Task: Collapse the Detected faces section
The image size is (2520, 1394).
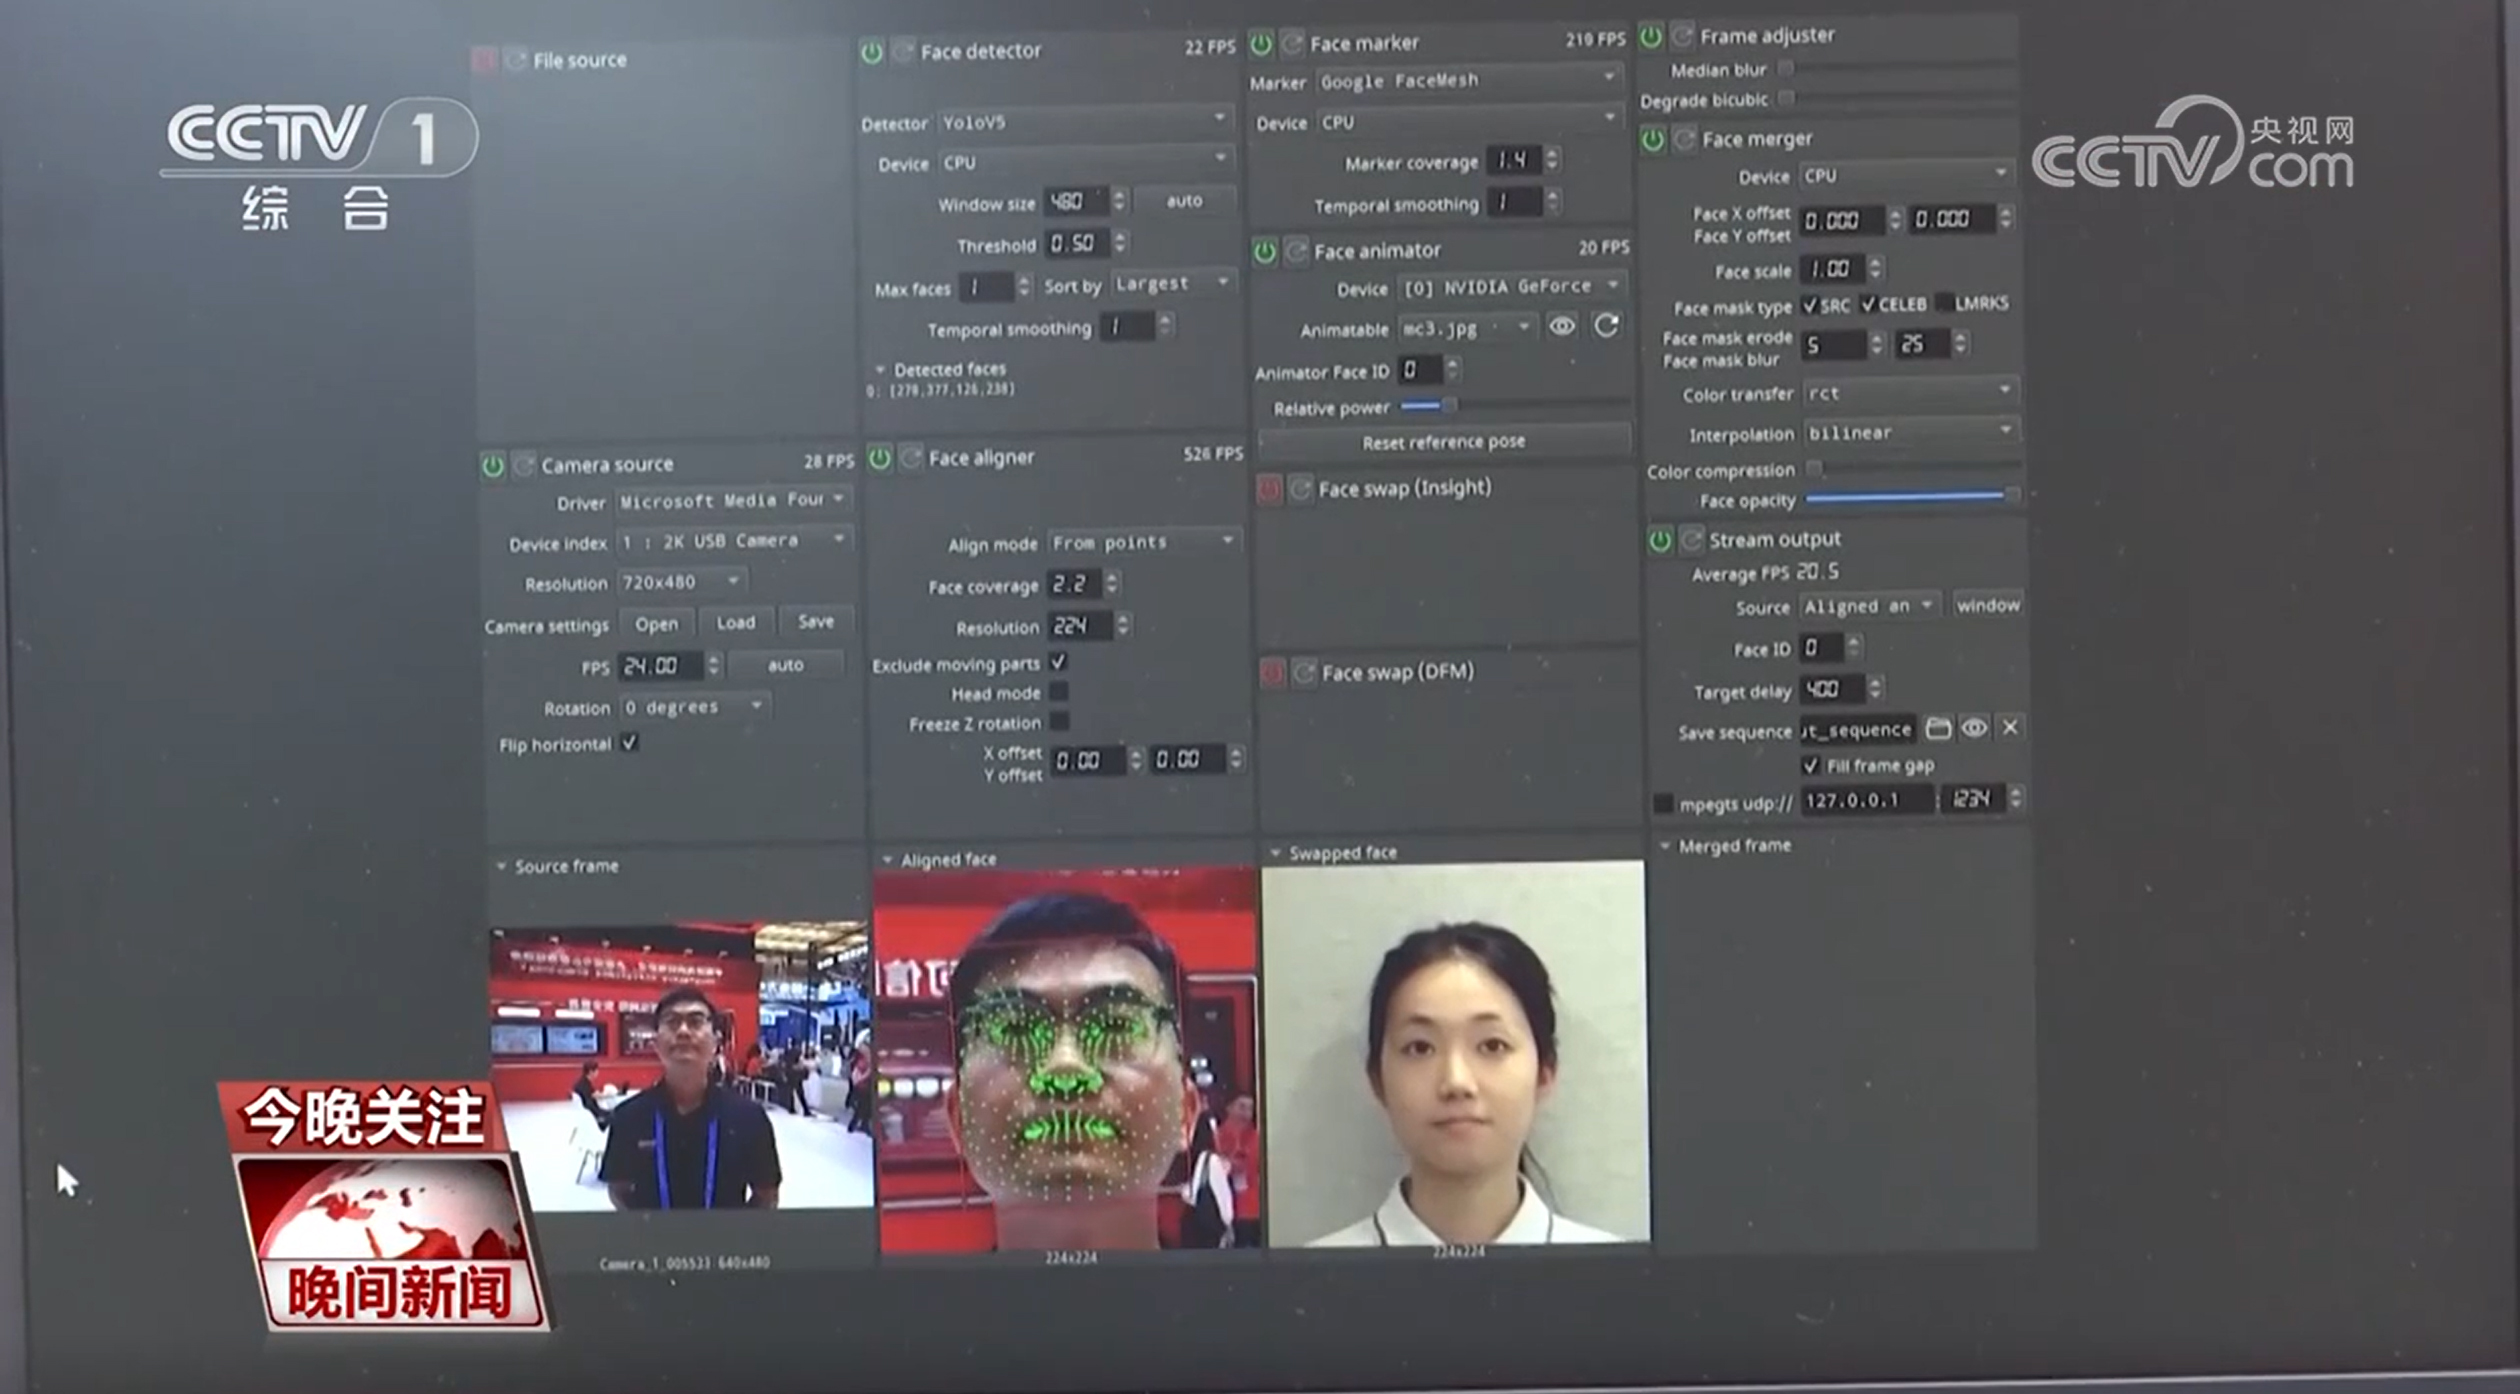Action: (880, 370)
